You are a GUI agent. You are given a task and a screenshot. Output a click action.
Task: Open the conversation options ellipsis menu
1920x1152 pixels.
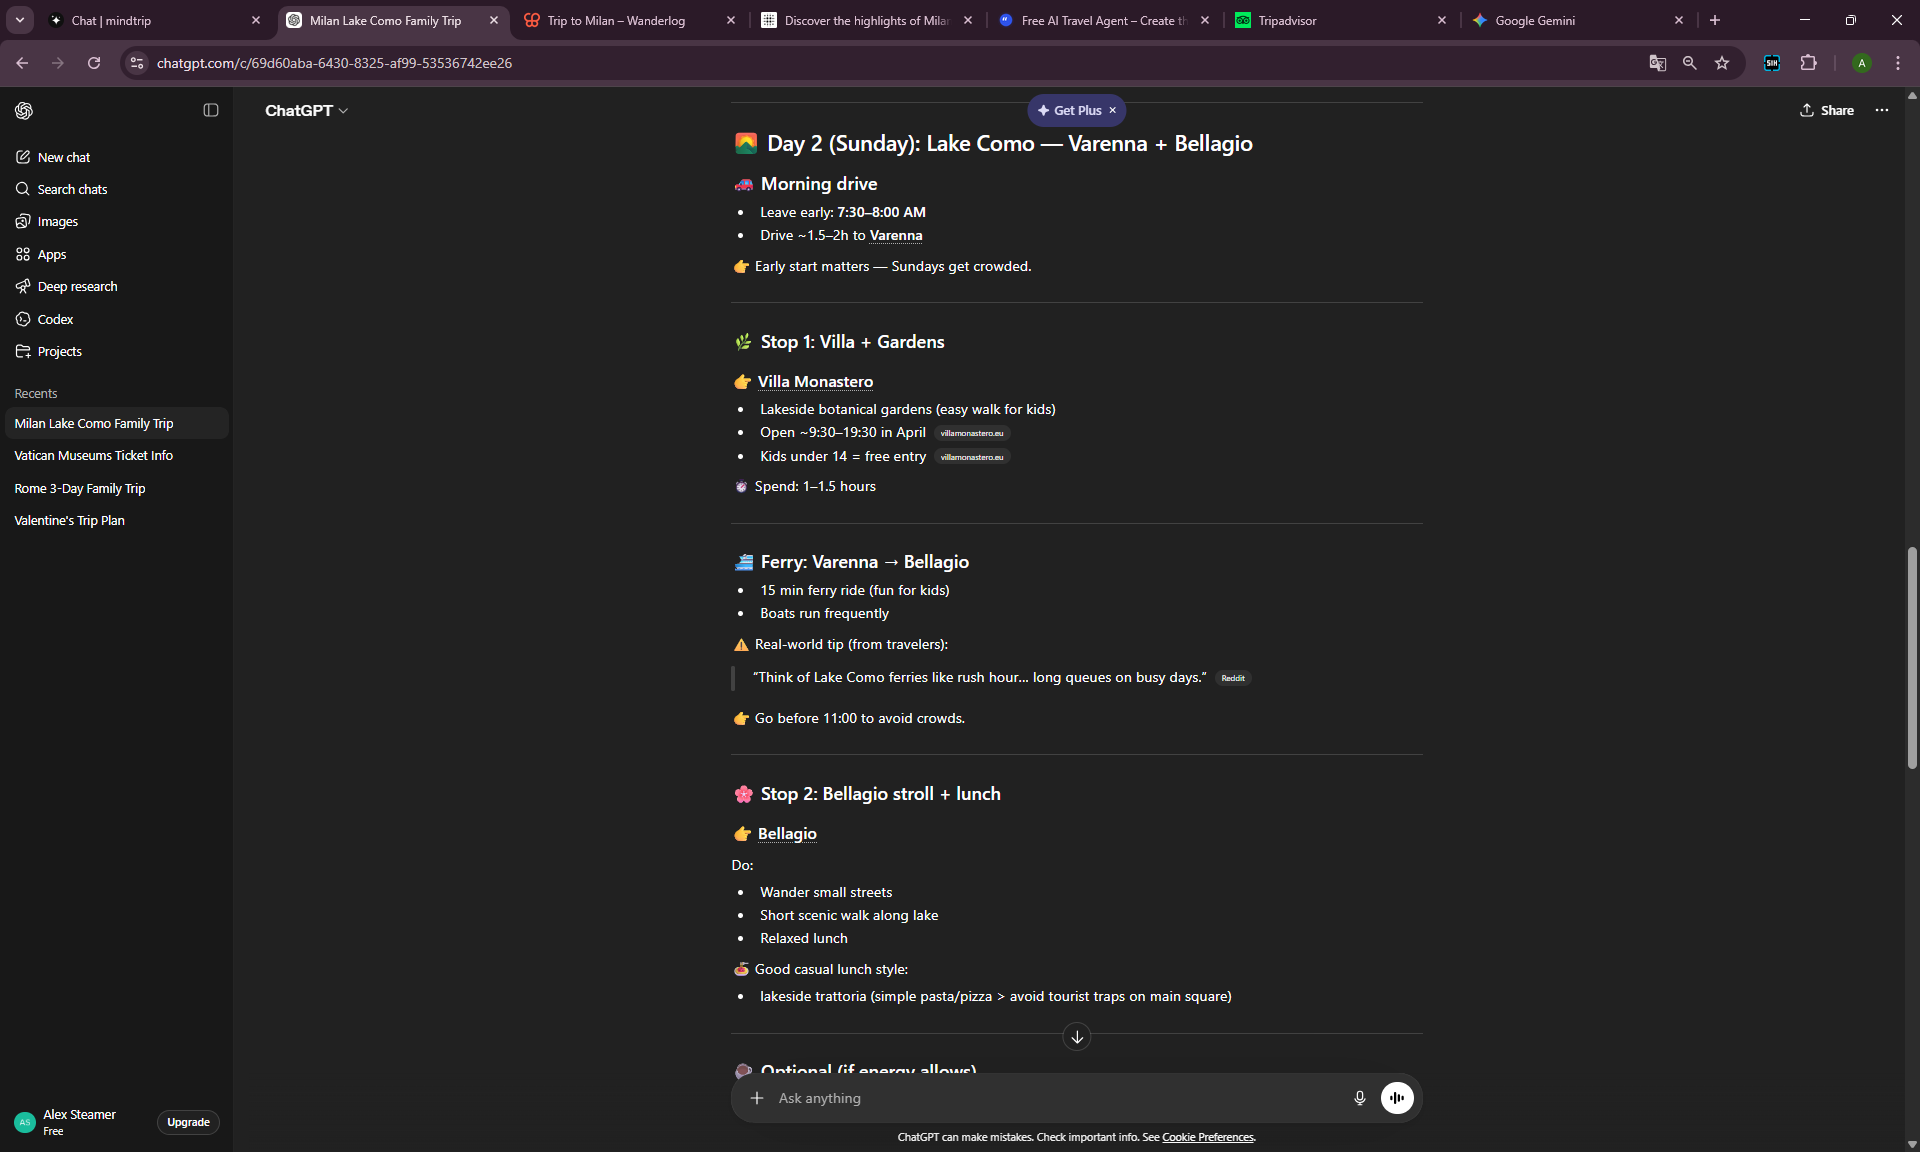coord(1882,110)
